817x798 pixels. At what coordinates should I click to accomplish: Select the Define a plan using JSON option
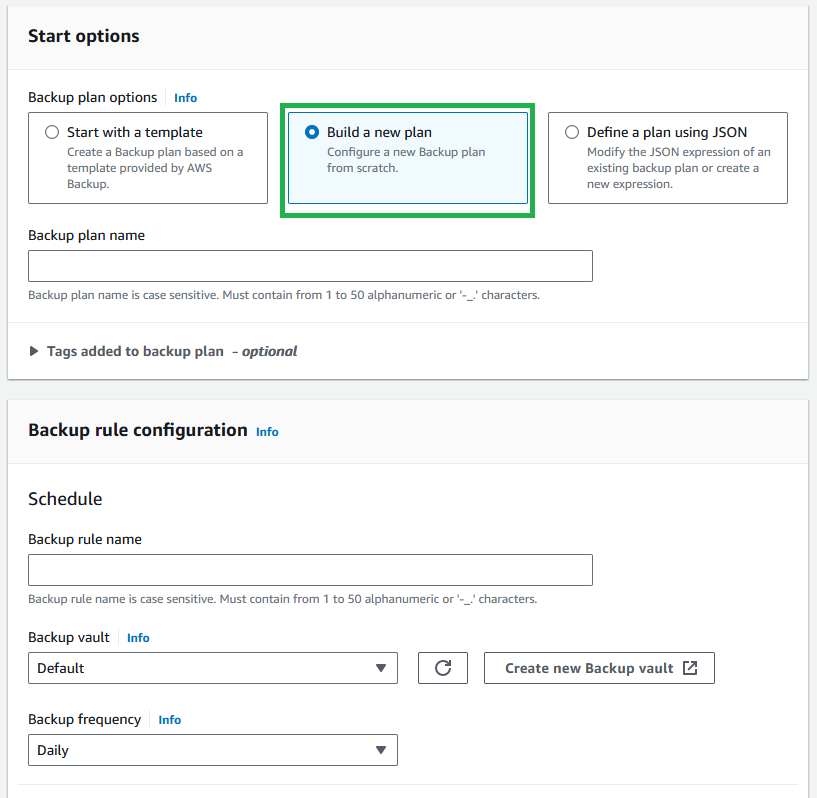[x=571, y=131]
